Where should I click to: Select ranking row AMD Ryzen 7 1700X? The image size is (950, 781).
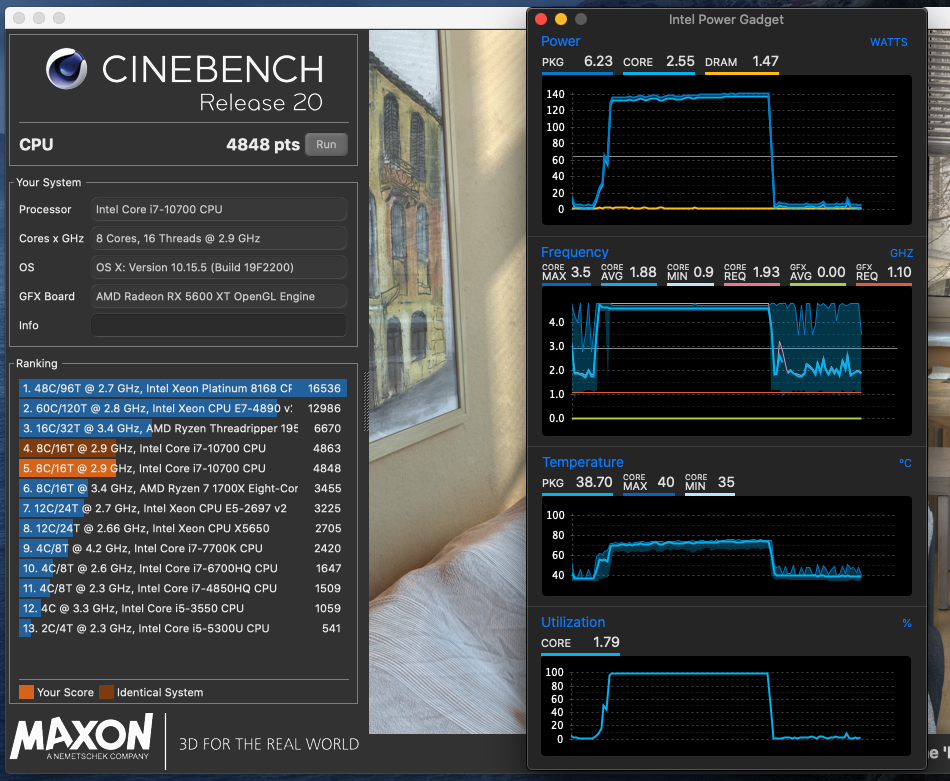[182, 488]
